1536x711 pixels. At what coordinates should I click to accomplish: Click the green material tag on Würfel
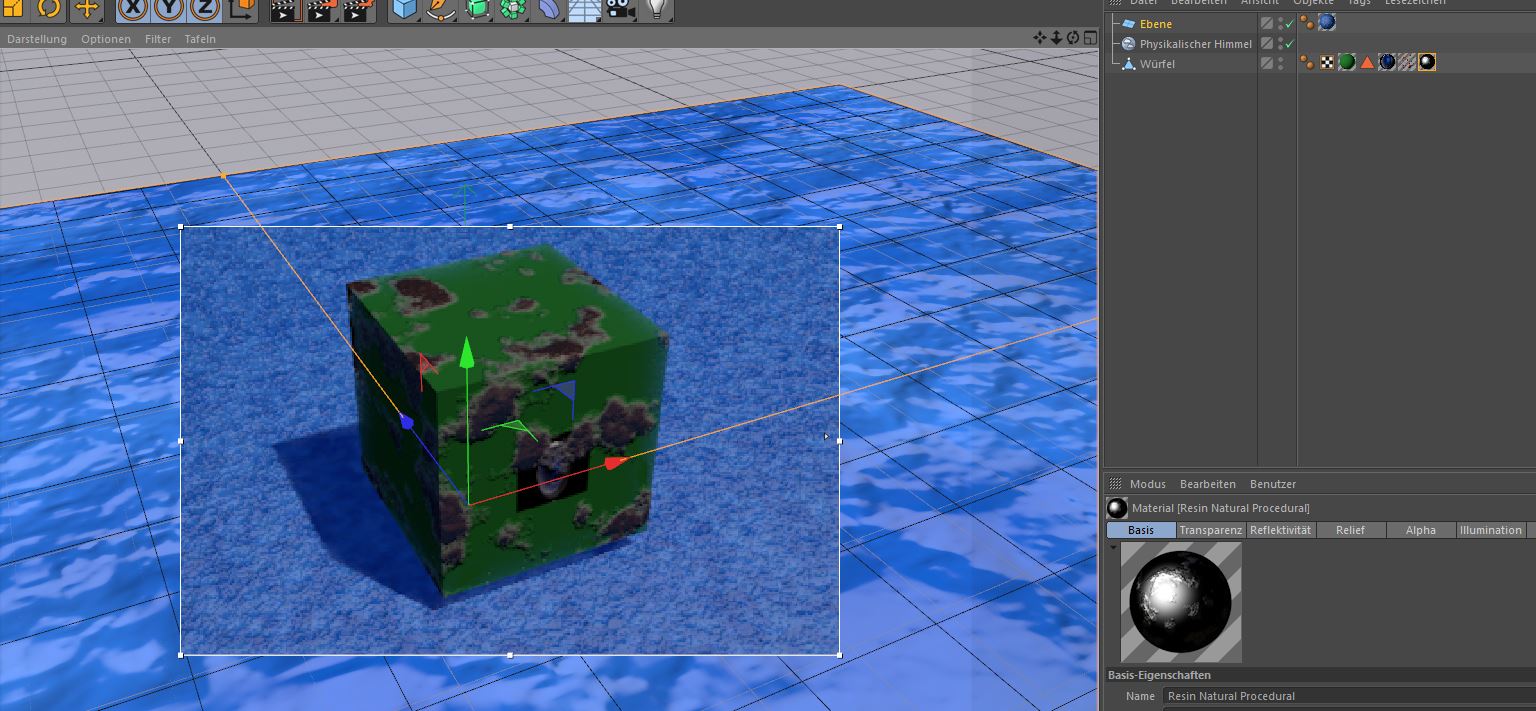coord(1347,62)
